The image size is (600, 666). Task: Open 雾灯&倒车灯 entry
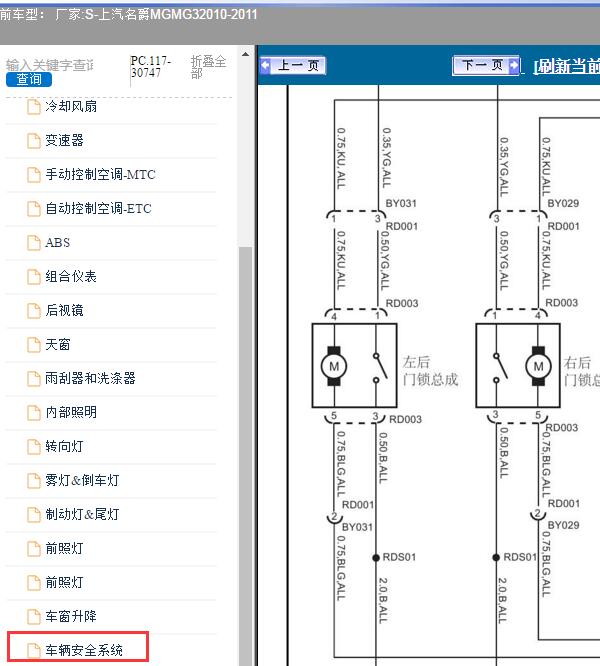point(82,480)
